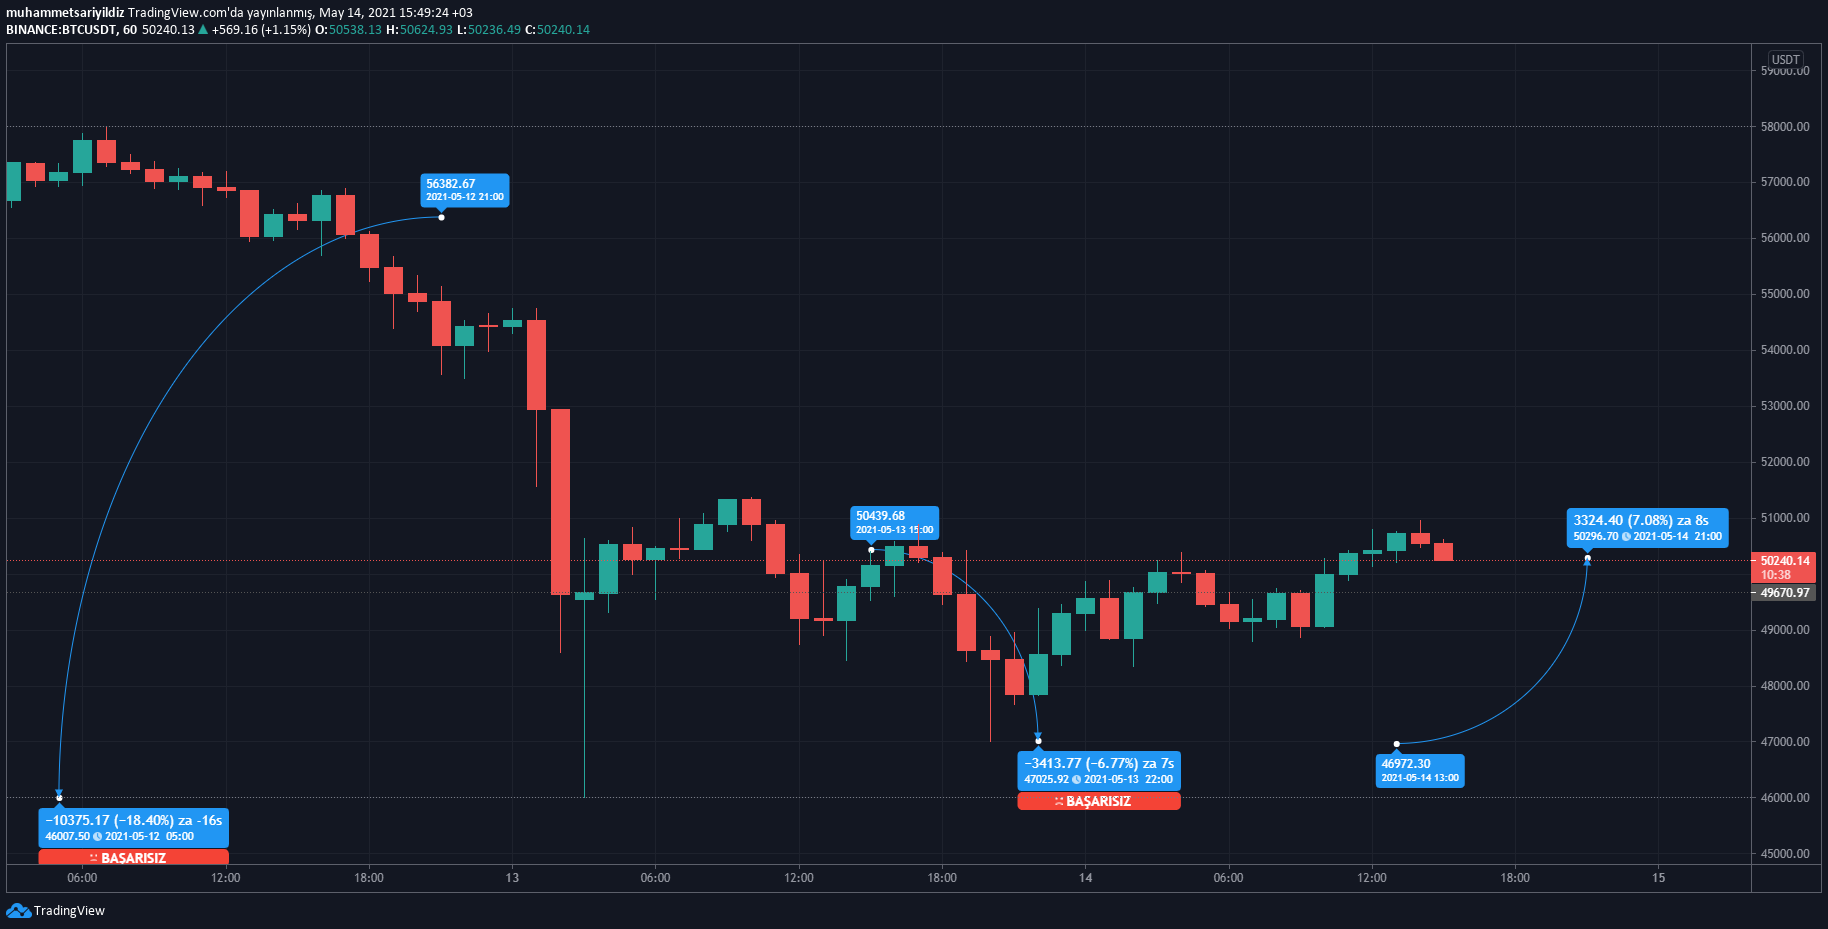Screen dimensions: 1828x929
Task: Click the 14 date marker on time axis
Action: click(x=1085, y=878)
